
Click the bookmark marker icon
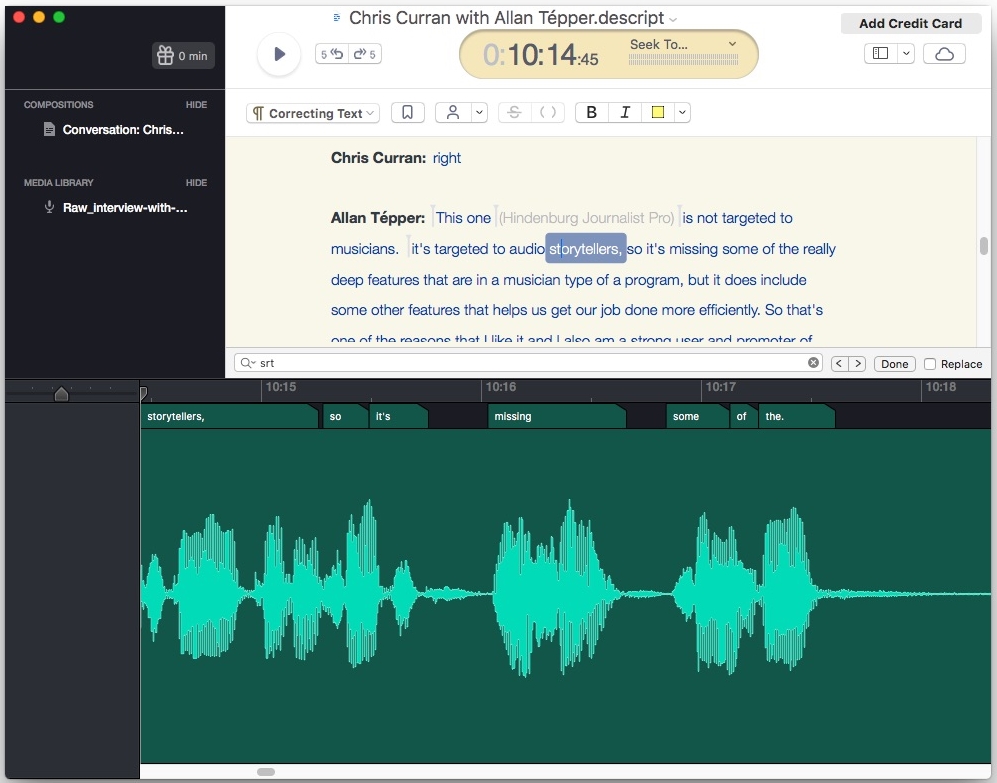point(407,113)
